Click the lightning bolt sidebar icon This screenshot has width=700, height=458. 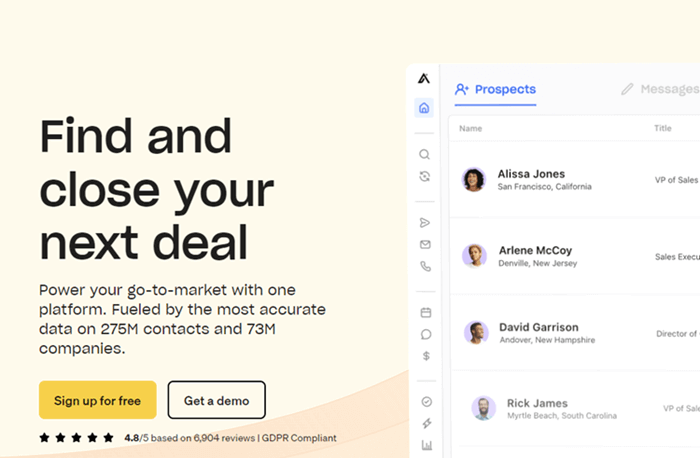click(425, 423)
